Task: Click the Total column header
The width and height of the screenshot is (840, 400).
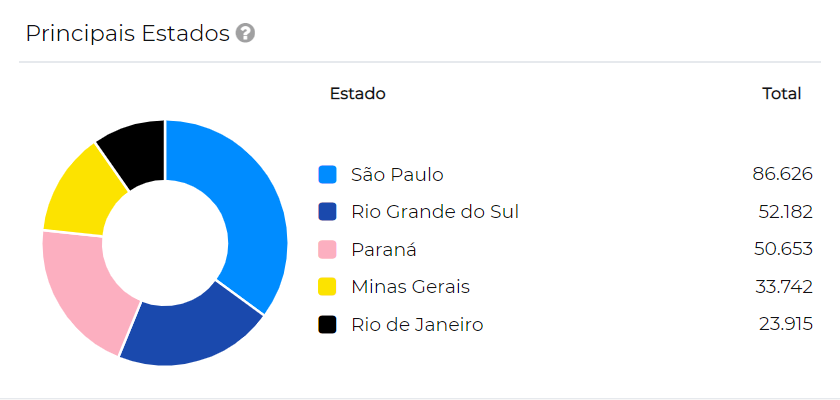Action: 781,94
